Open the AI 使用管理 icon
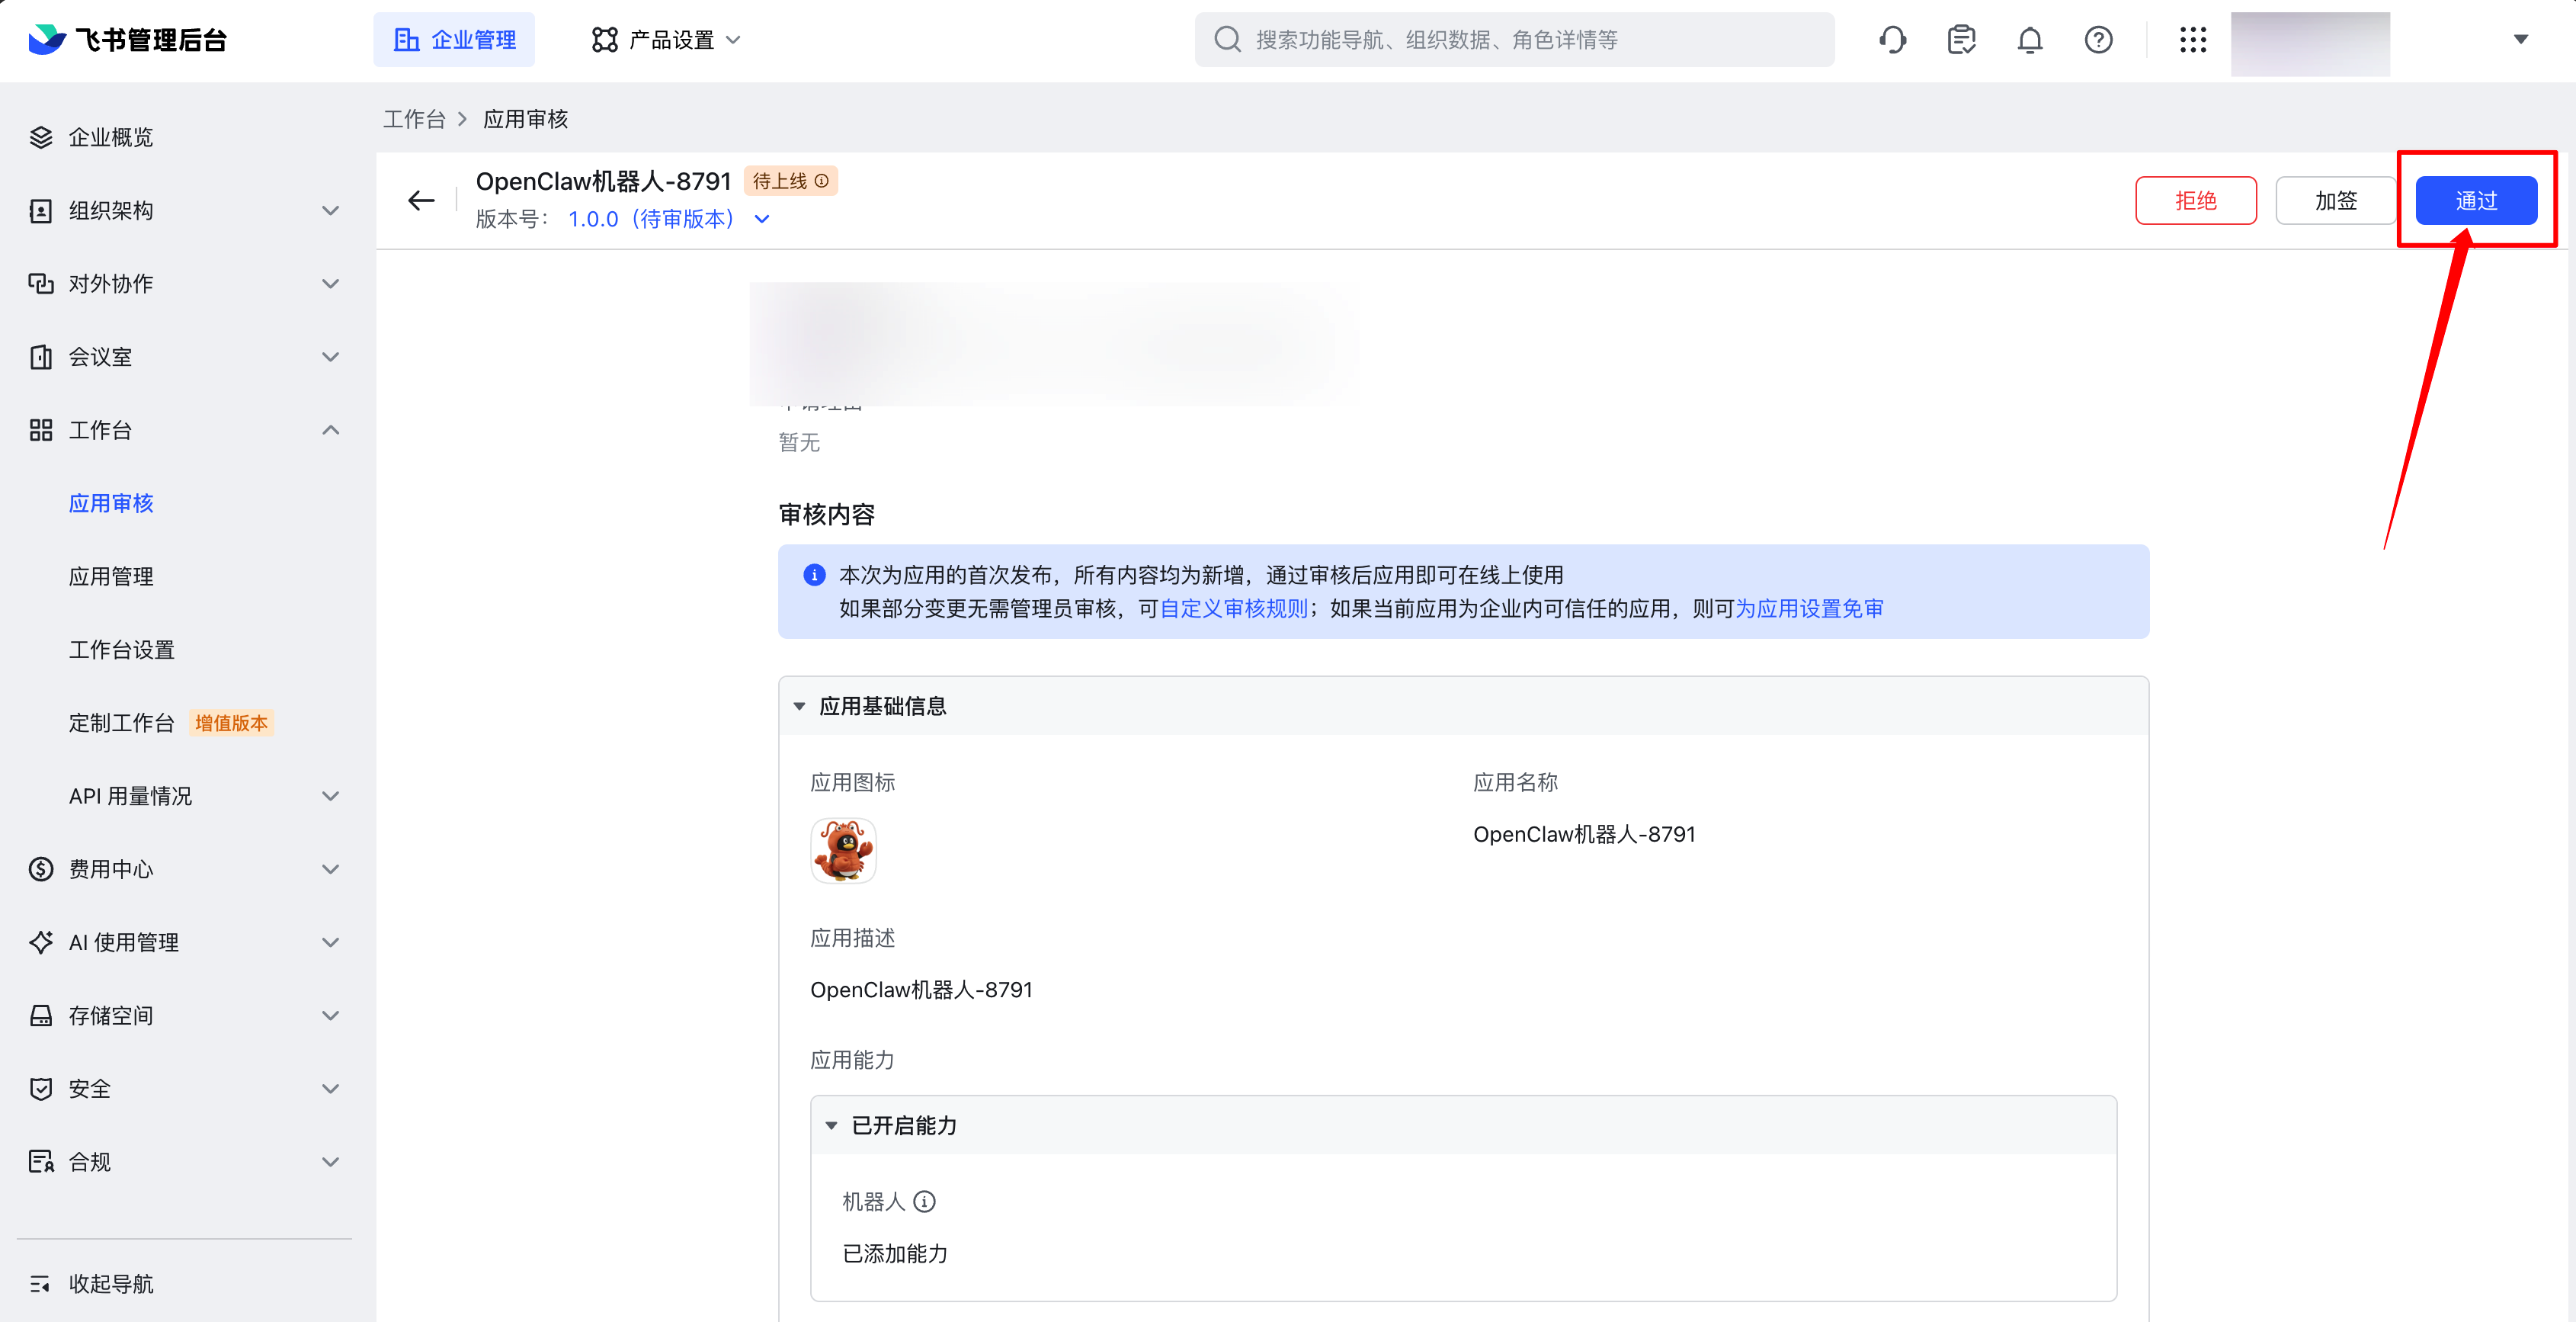Screen dimensions: 2576x1322 point(40,941)
